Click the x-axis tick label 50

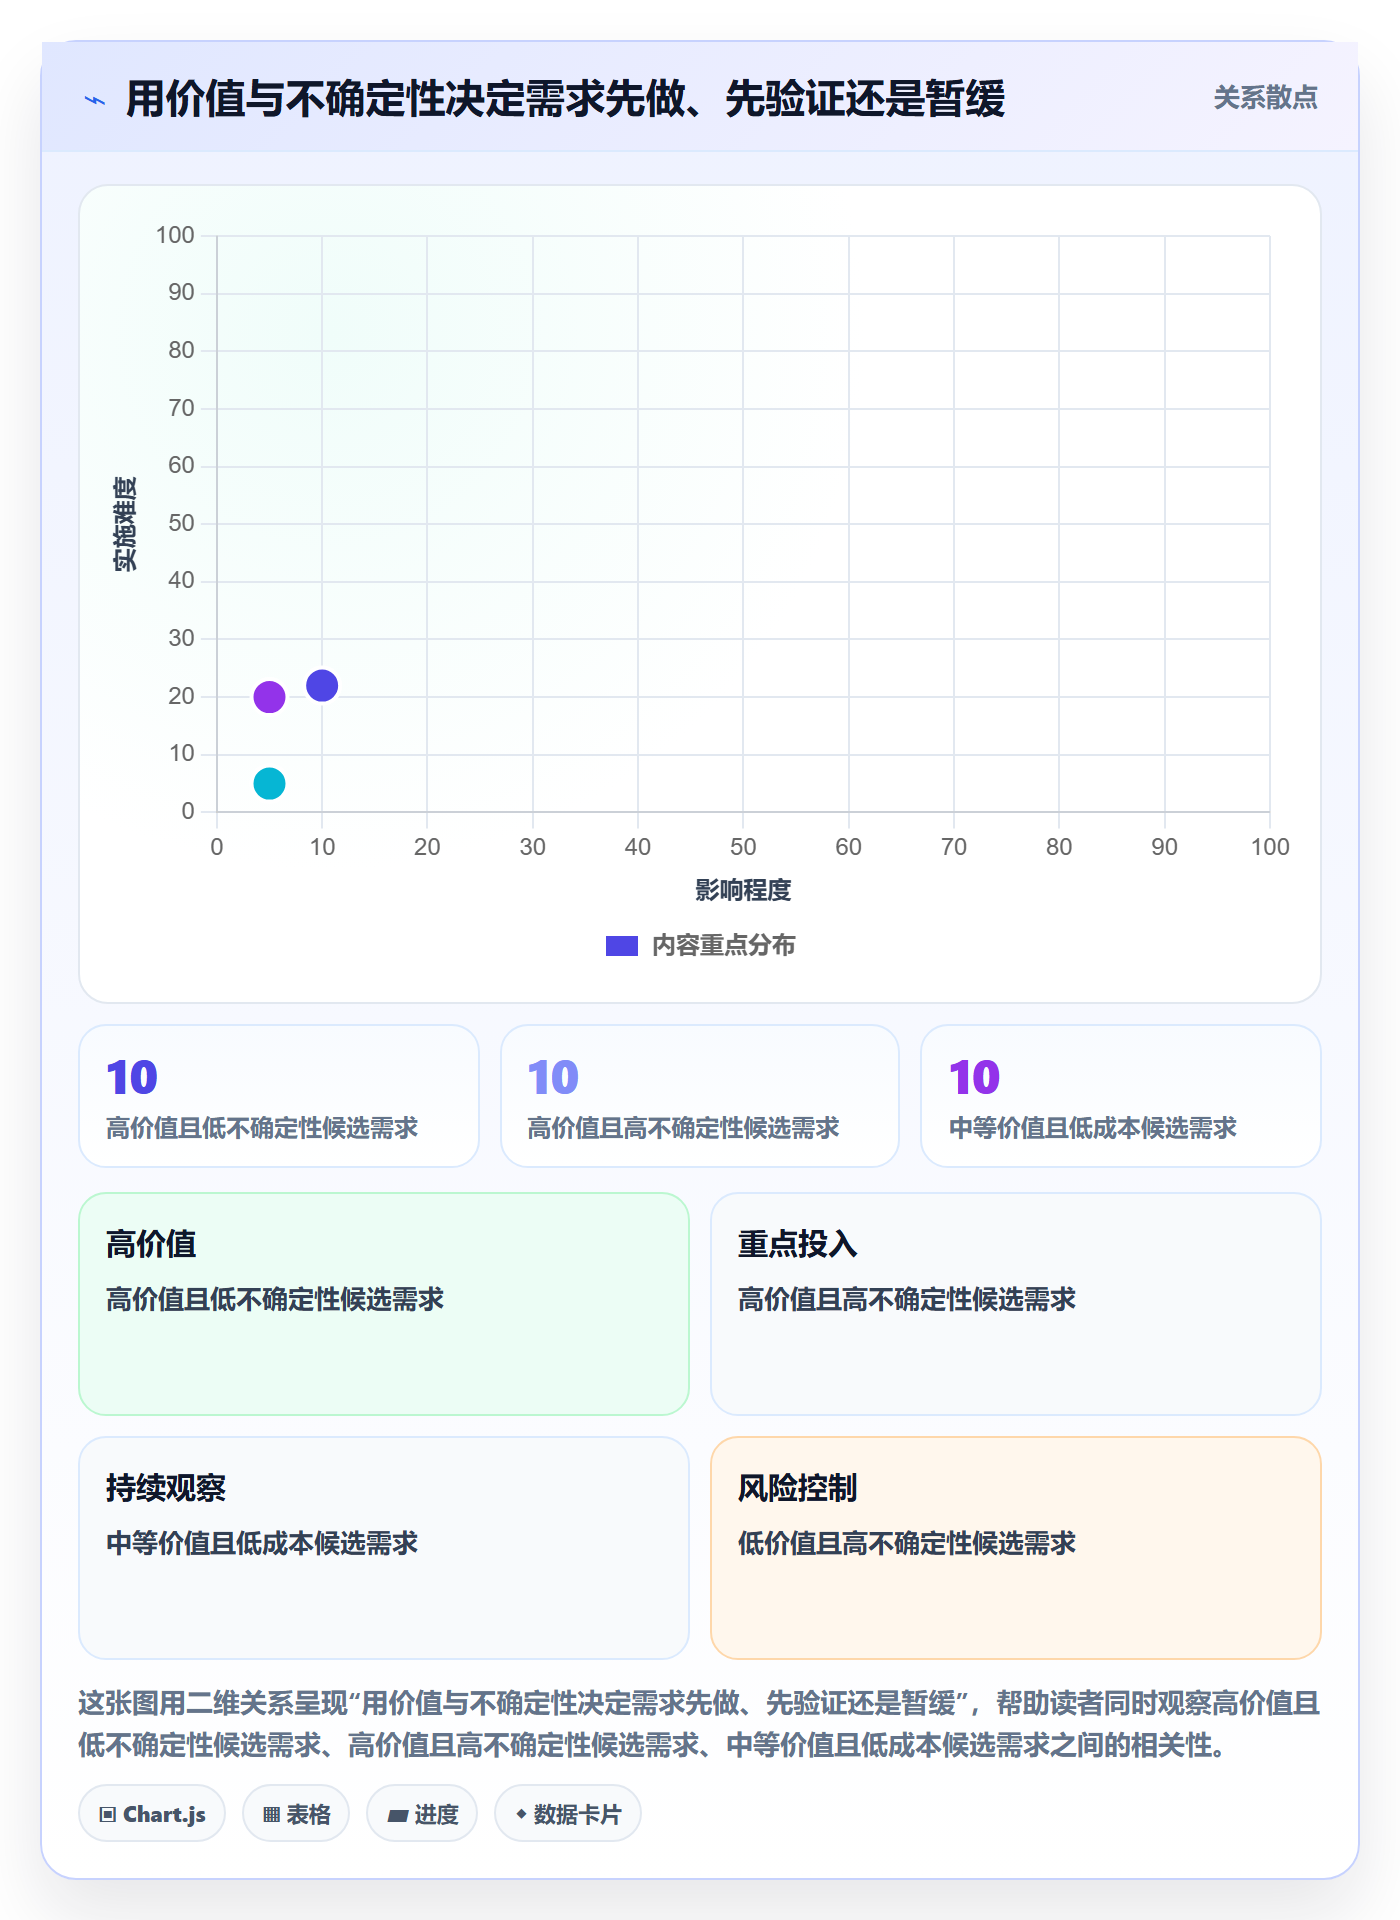[x=743, y=848]
